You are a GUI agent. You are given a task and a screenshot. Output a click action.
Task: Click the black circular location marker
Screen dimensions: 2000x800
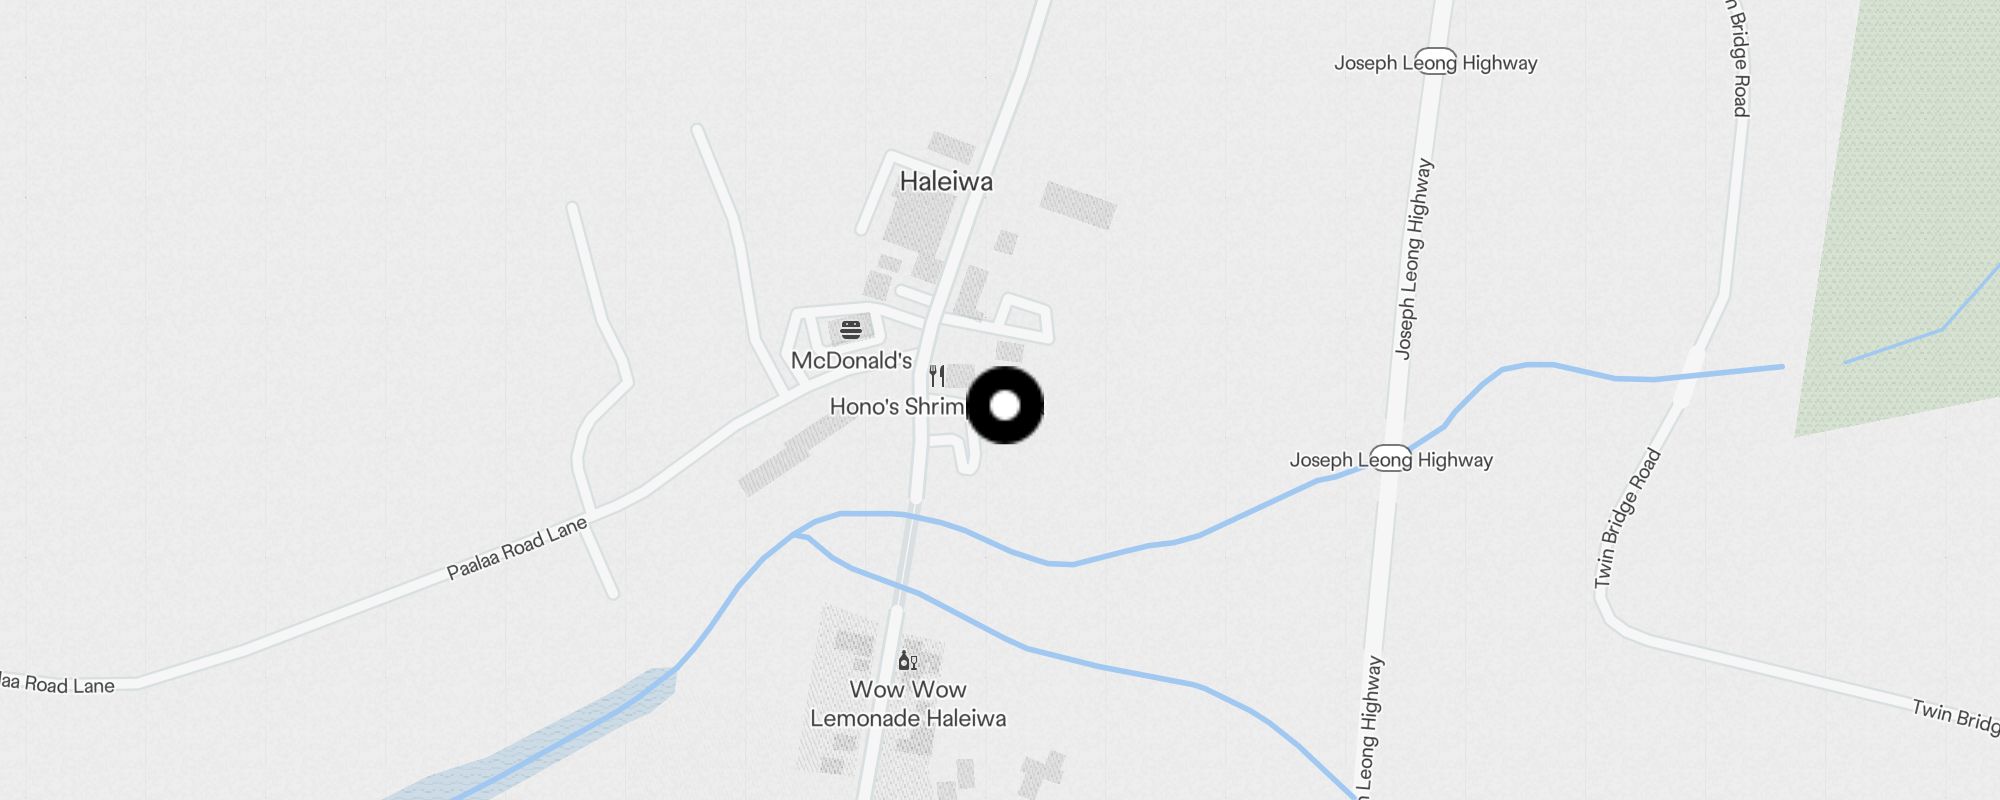(1005, 405)
